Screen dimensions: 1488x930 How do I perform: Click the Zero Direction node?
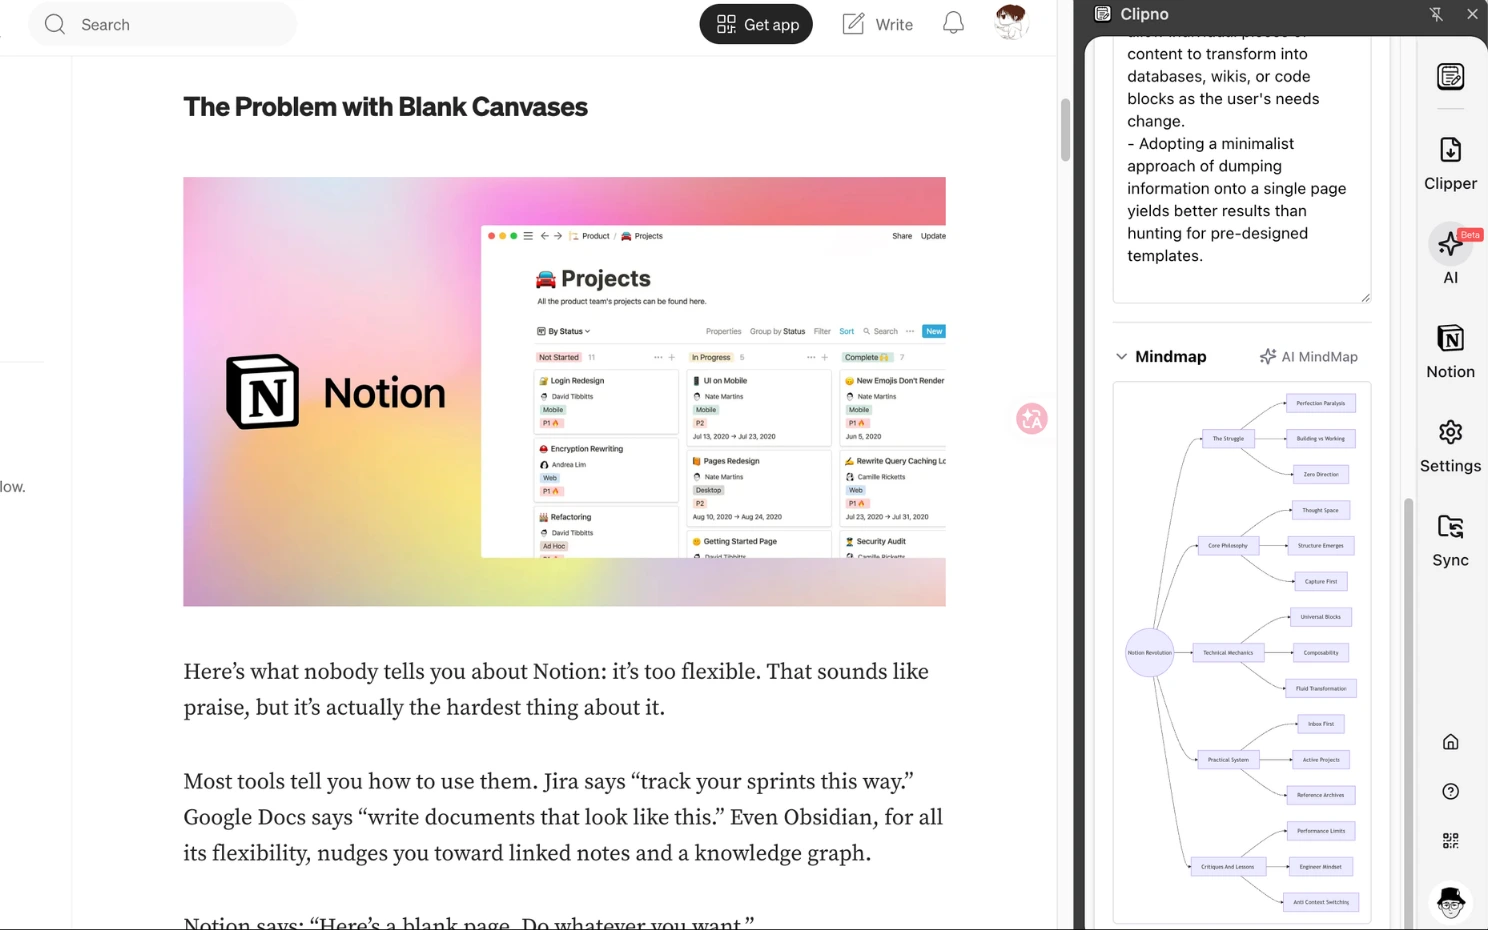point(1321,474)
